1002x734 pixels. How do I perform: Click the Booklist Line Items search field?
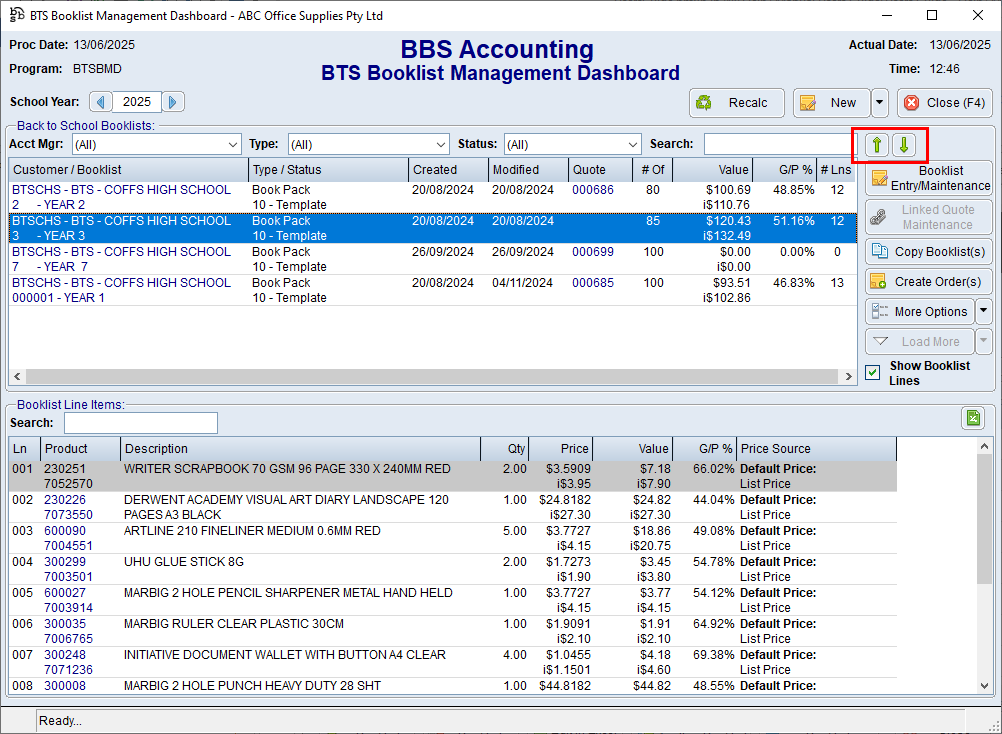coord(141,423)
